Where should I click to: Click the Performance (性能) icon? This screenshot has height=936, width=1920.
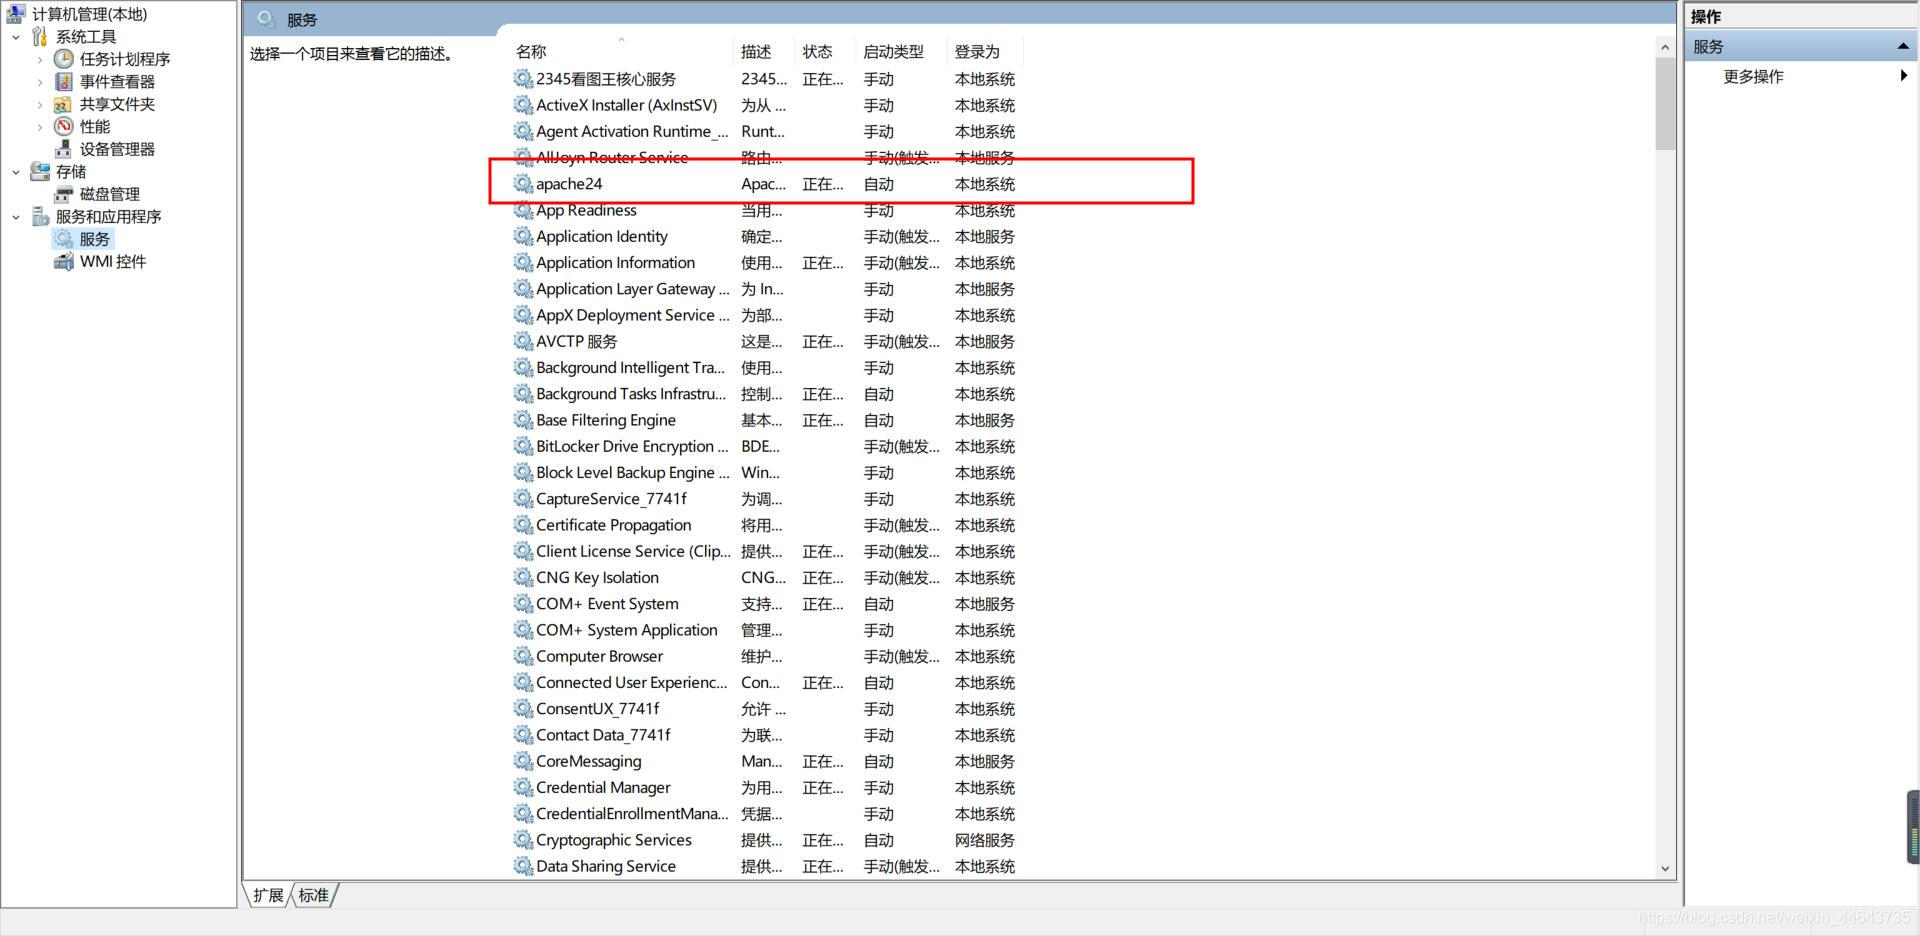(x=64, y=126)
